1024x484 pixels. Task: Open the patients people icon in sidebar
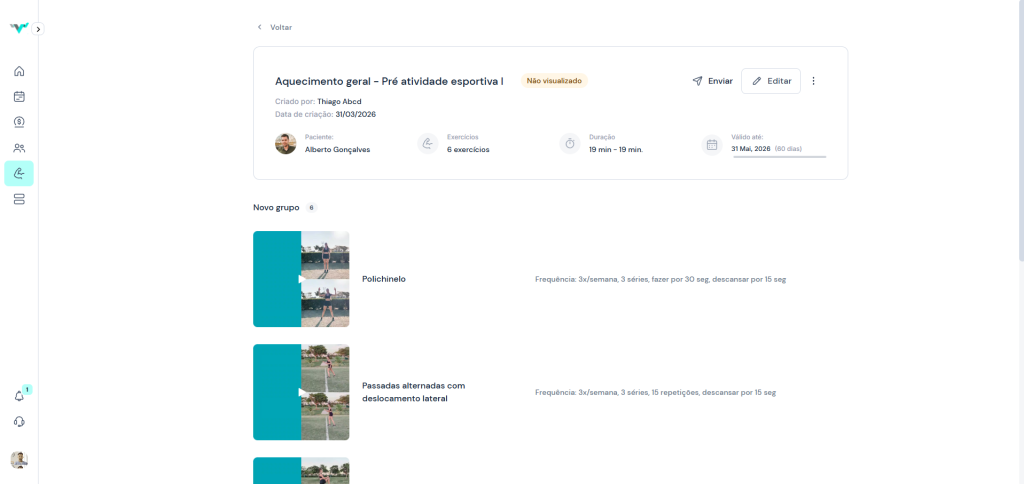(x=19, y=148)
